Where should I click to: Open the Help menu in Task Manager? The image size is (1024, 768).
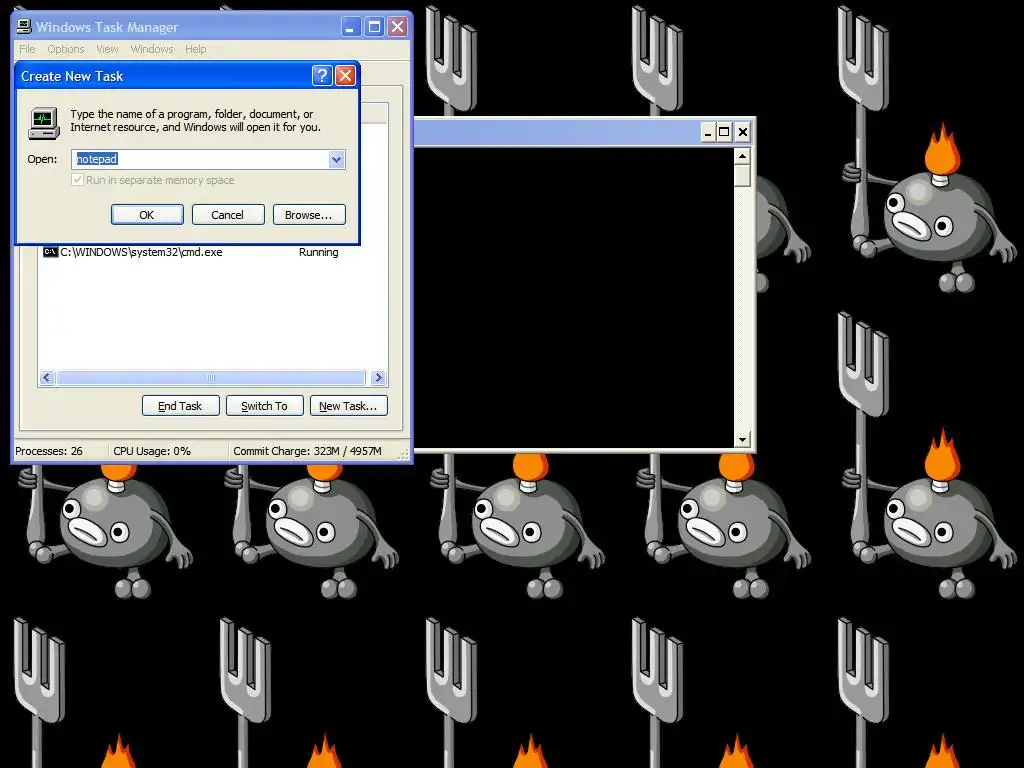pyautogui.click(x=195, y=49)
